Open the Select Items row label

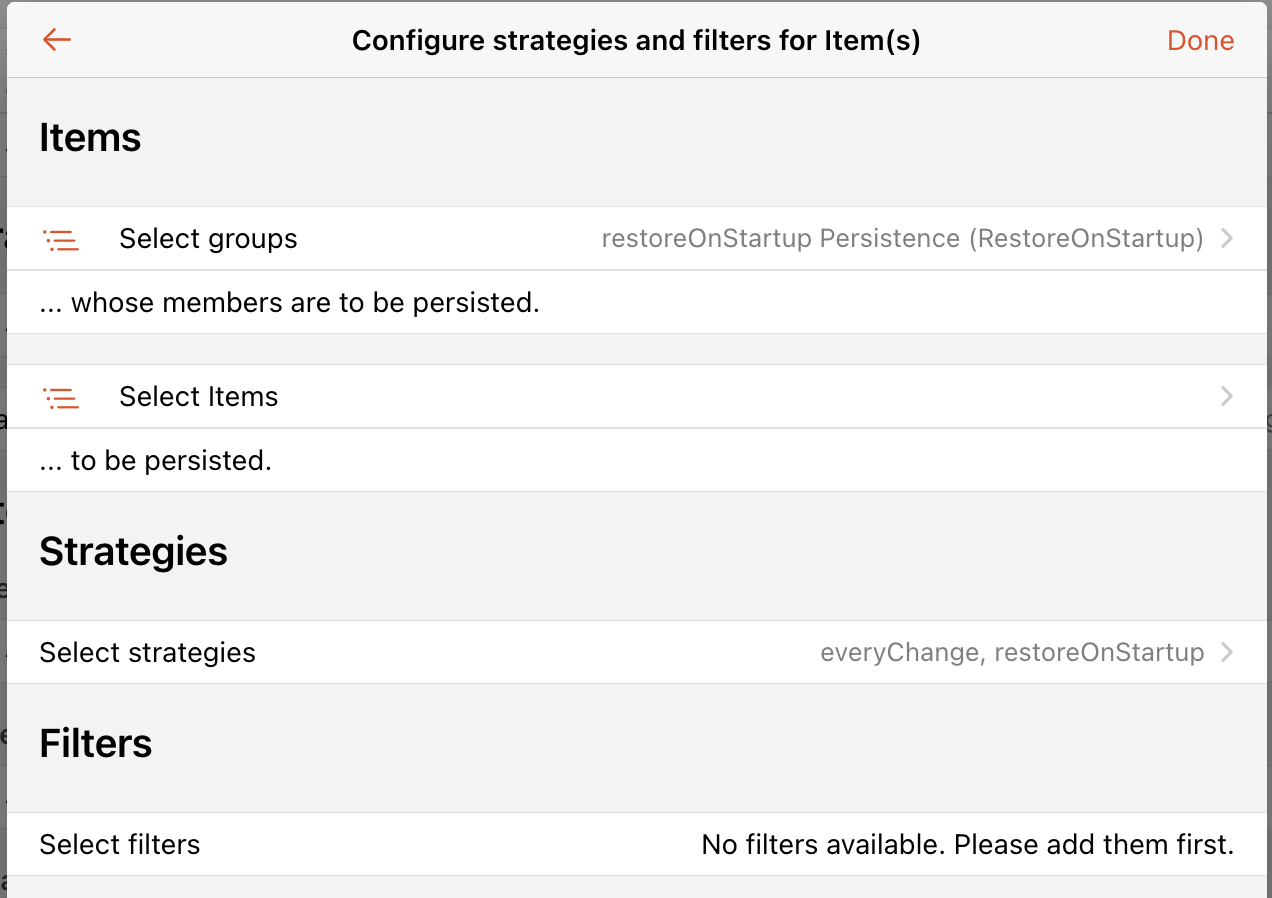pyautogui.click(x=198, y=397)
